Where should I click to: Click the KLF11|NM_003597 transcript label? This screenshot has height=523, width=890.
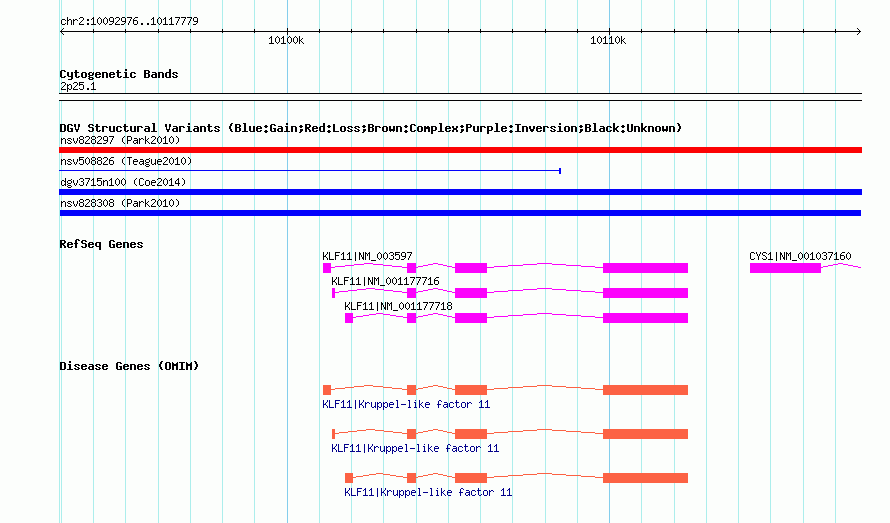click(x=367, y=256)
